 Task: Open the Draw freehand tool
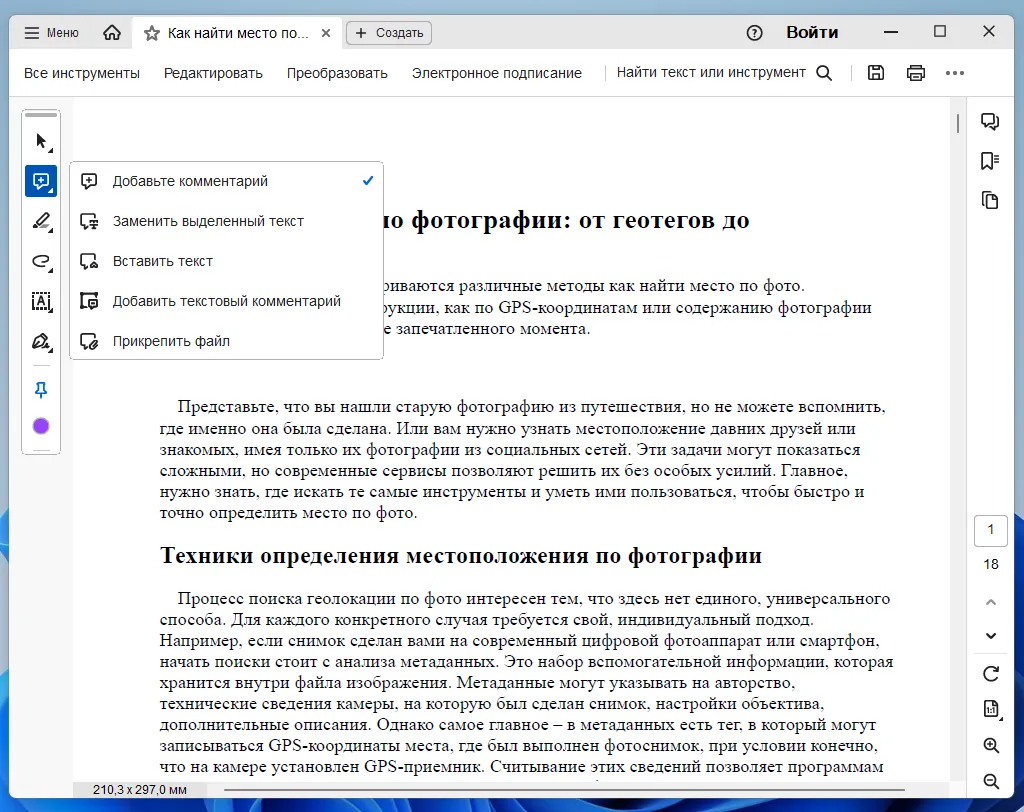(41, 261)
